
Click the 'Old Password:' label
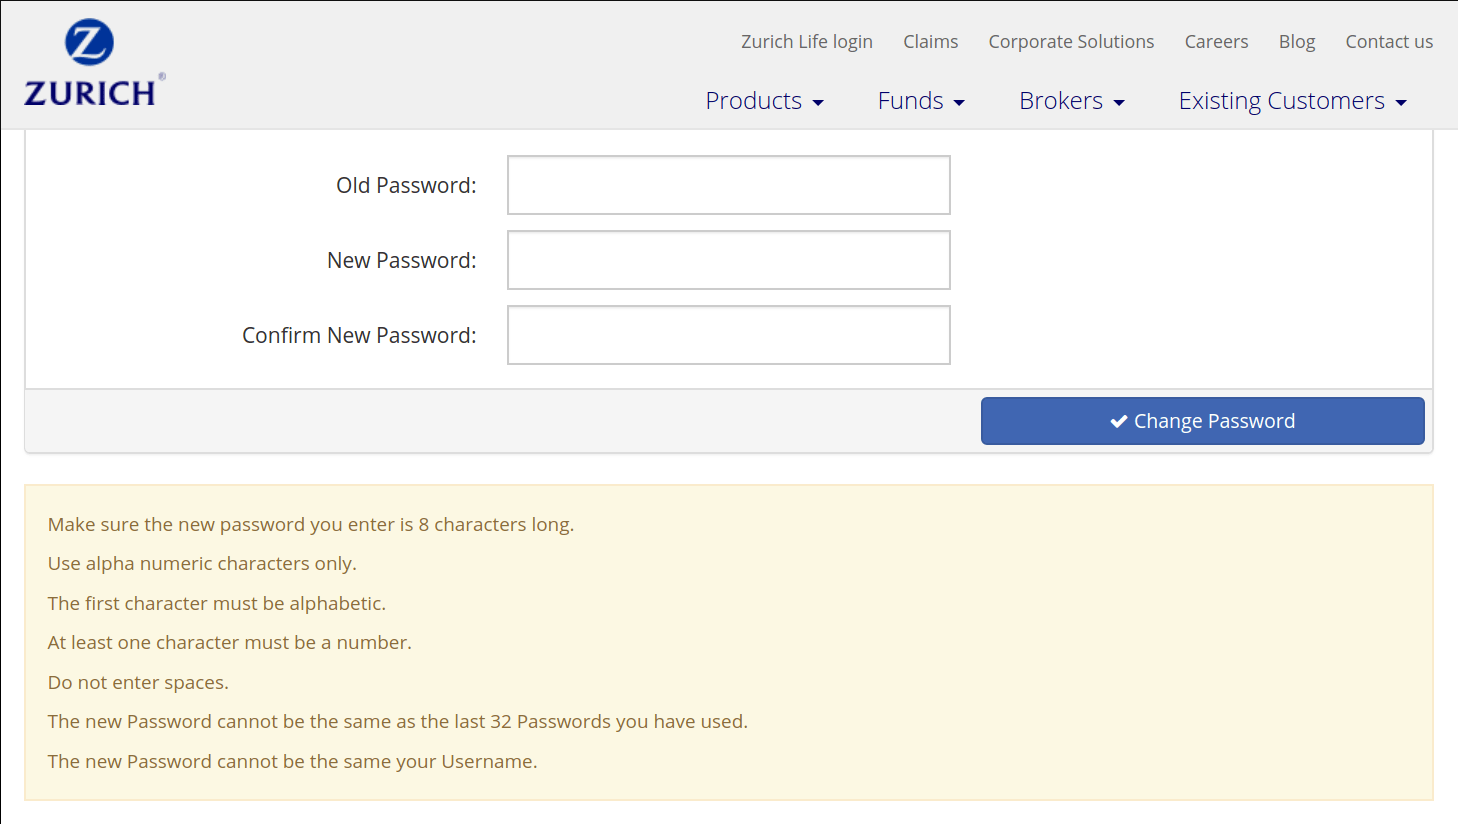pos(406,186)
